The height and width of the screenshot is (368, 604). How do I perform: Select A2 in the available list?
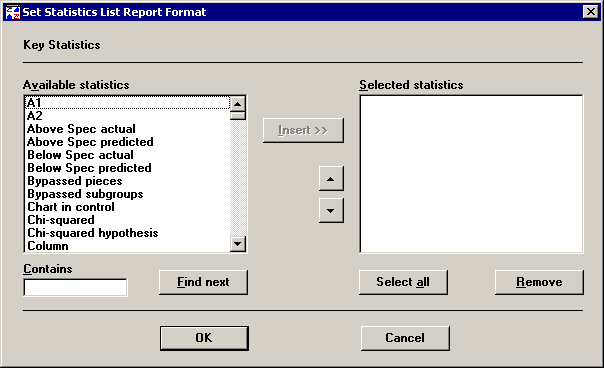127,116
